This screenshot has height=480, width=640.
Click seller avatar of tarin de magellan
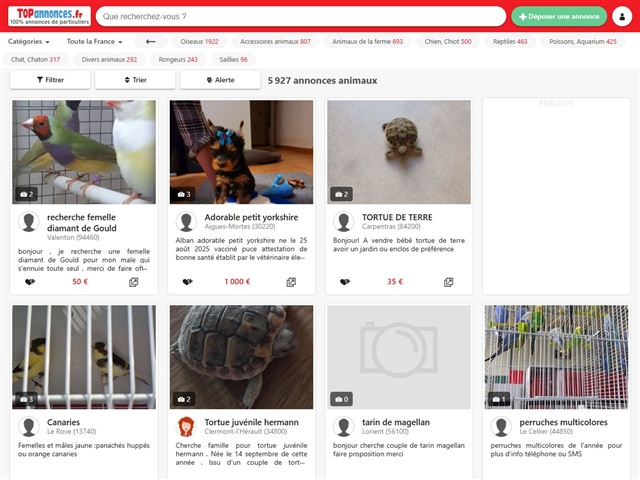pos(344,427)
